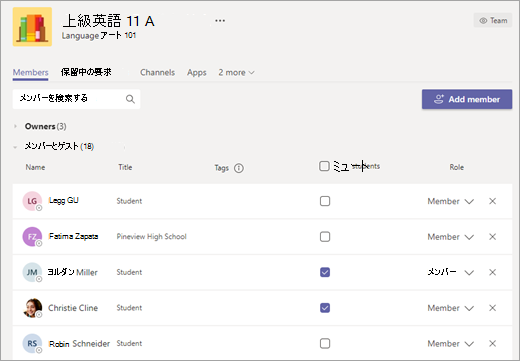
Task: Remove Fatima Zapata with the X icon
Action: pyautogui.click(x=493, y=237)
